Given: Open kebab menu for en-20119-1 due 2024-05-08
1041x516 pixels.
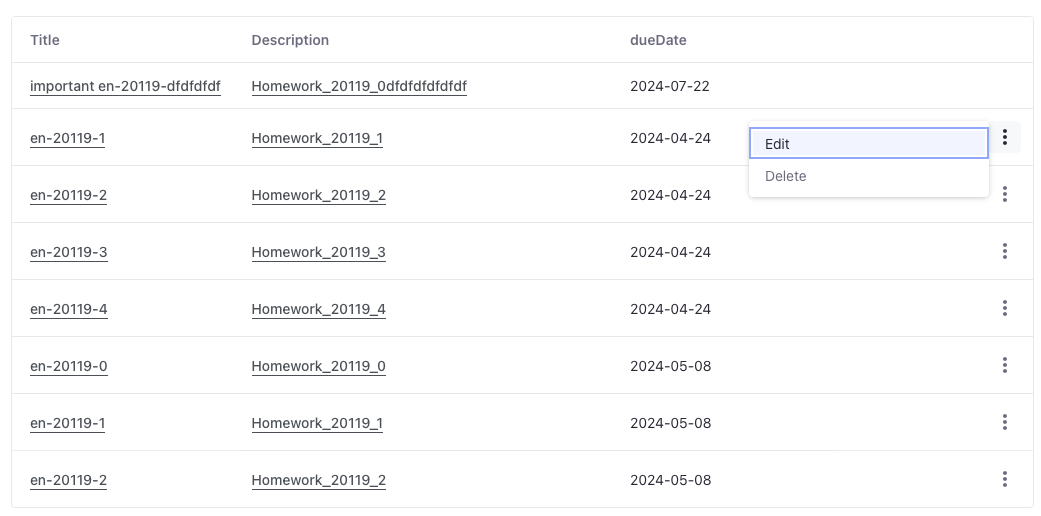Looking at the screenshot, I should point(1004,423).
